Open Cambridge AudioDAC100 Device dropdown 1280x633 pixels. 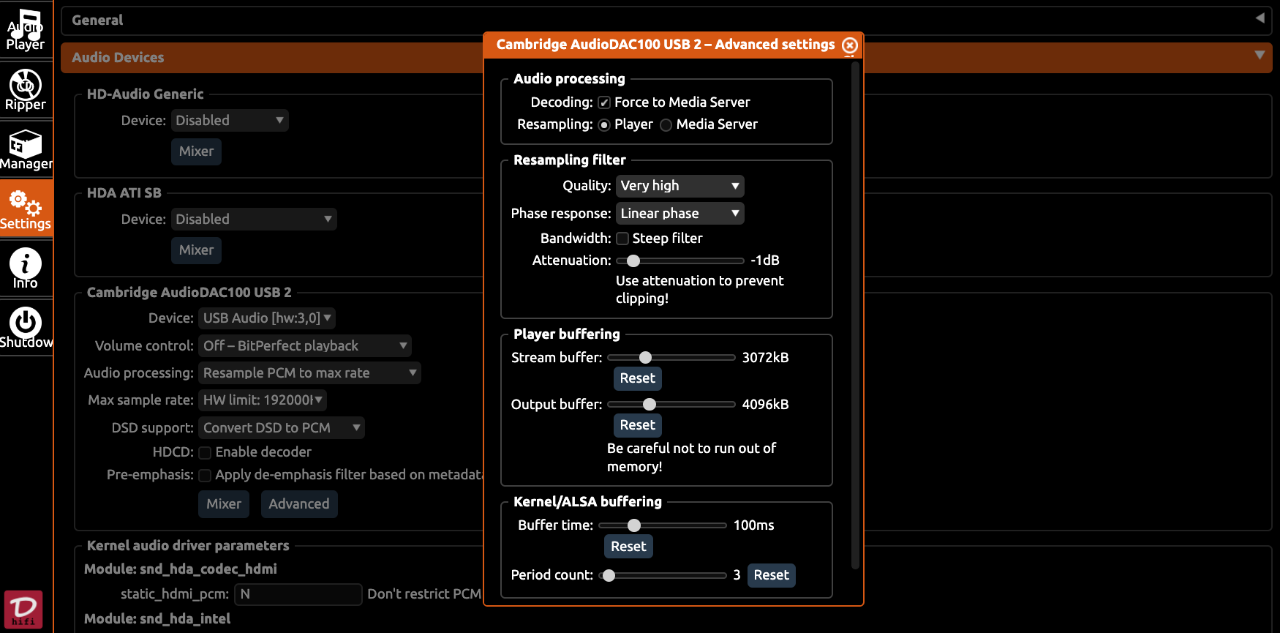267,318
